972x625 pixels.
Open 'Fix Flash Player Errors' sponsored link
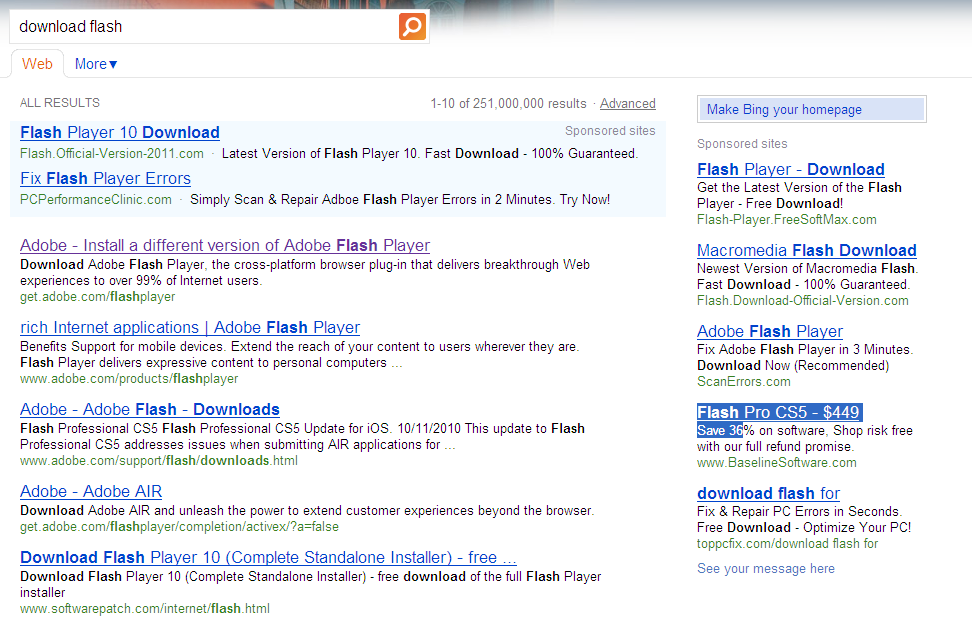pyautogui.click(x=105, y=178)
